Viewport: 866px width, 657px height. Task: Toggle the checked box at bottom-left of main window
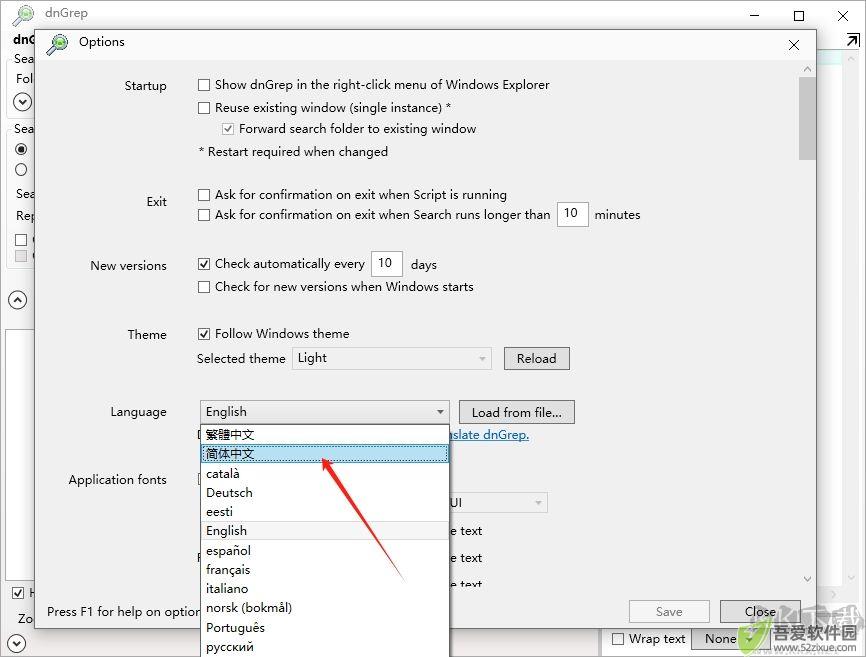(18, 593)
